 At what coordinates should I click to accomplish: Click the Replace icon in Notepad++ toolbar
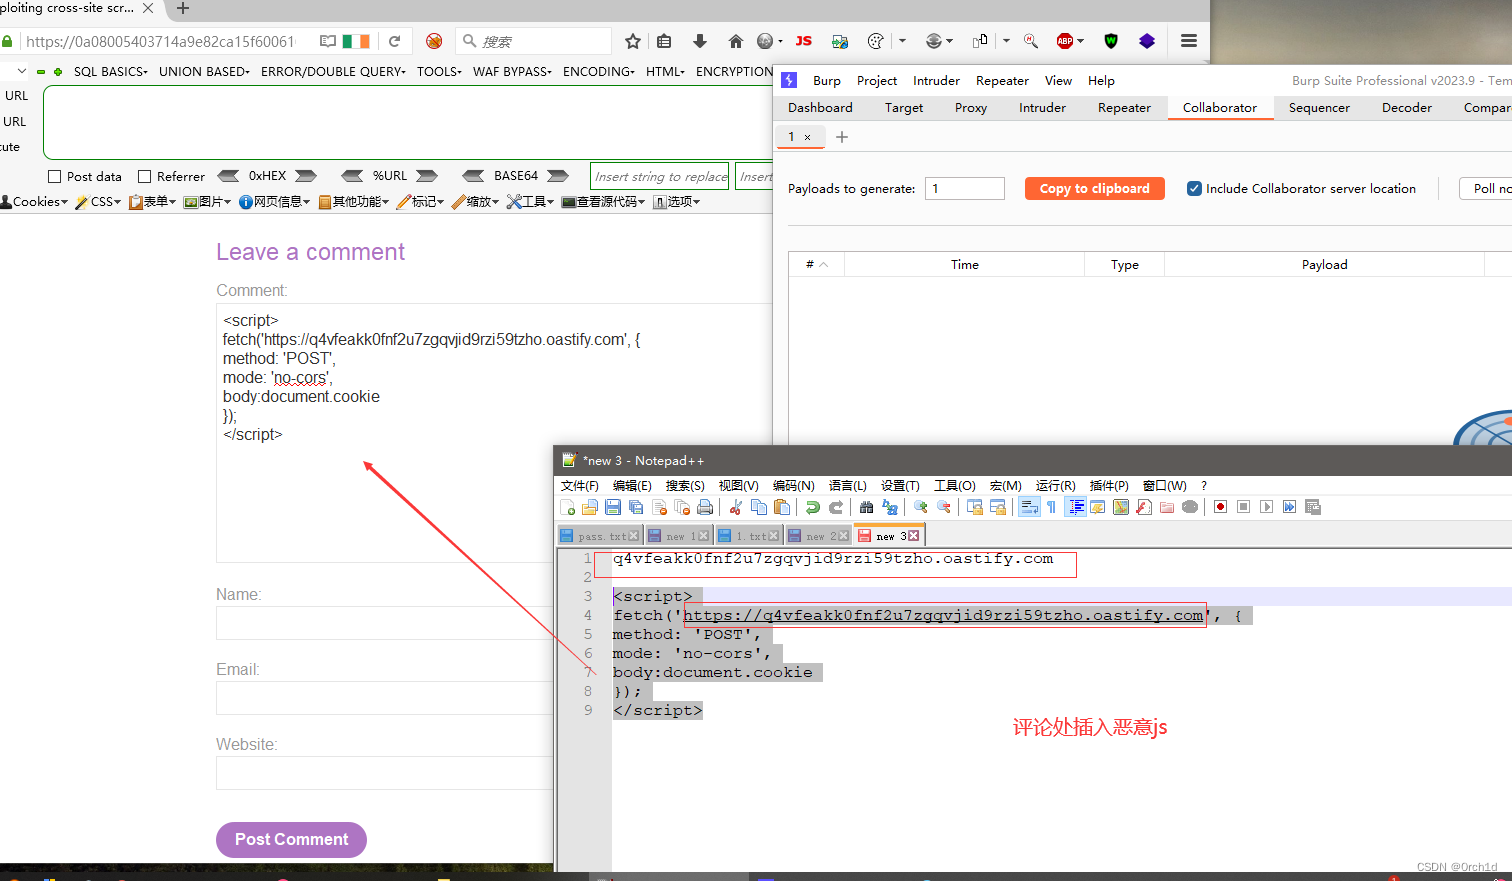[x=890, y=507]
